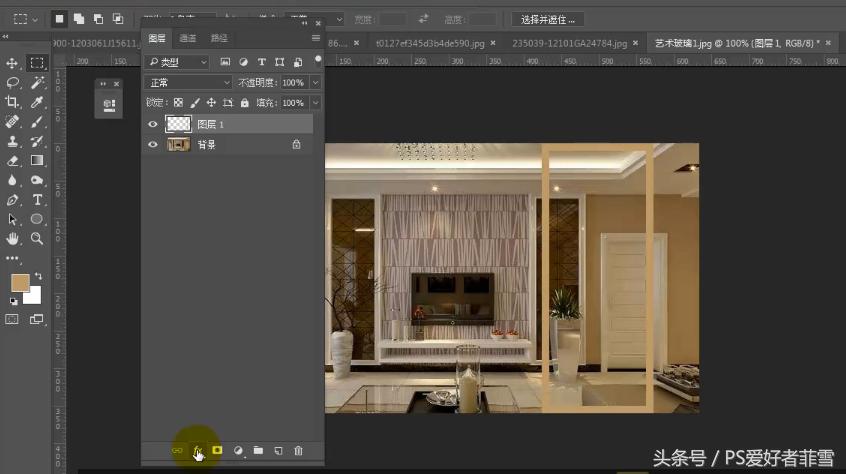846x474 pixels.
Task: Add a layer mask
Action: (217, 450)
